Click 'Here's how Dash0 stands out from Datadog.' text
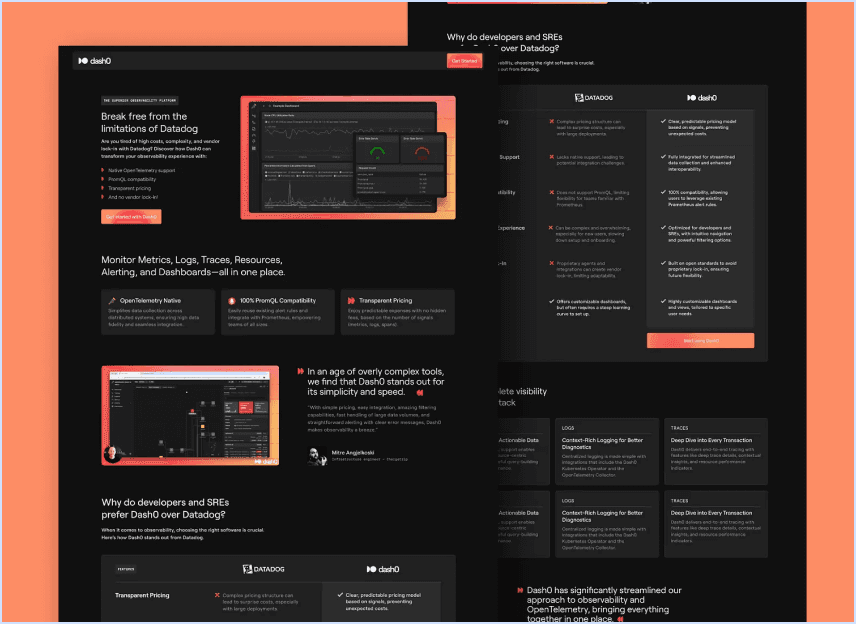This screenshot has width=856, height=624. [x=152, y=538]
